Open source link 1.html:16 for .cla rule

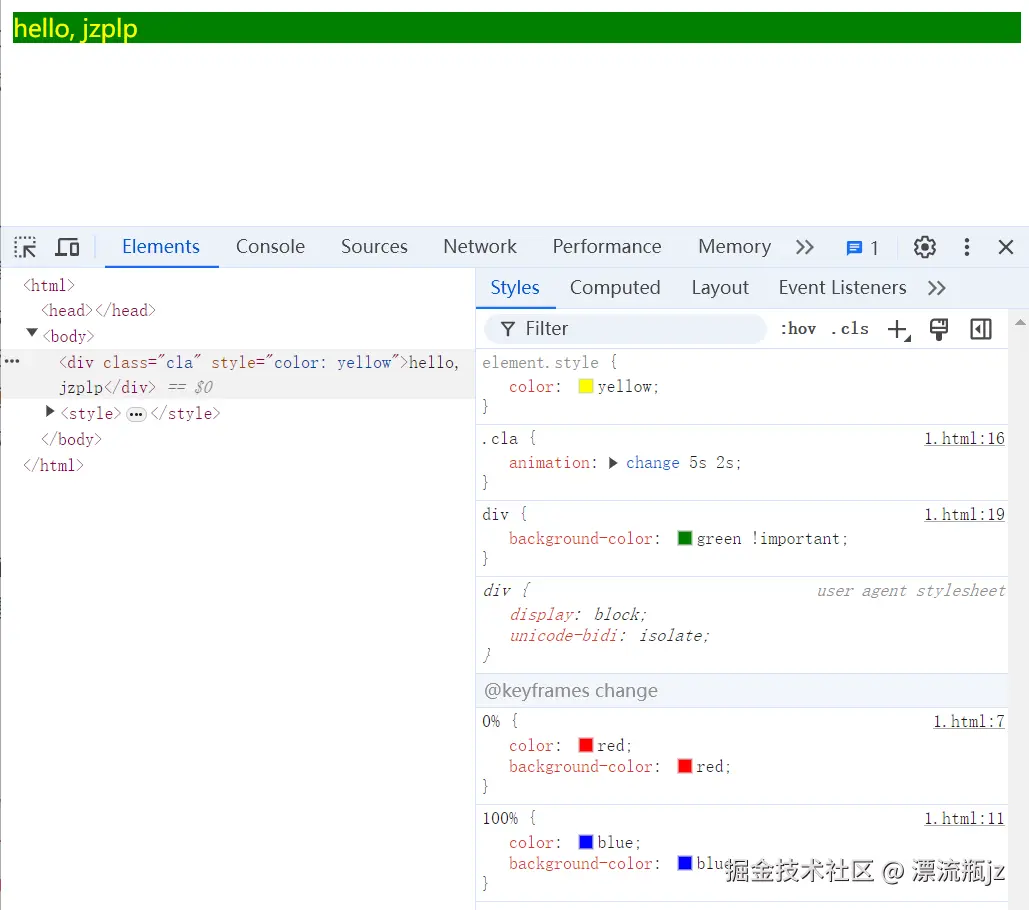(x=963, y=438)
